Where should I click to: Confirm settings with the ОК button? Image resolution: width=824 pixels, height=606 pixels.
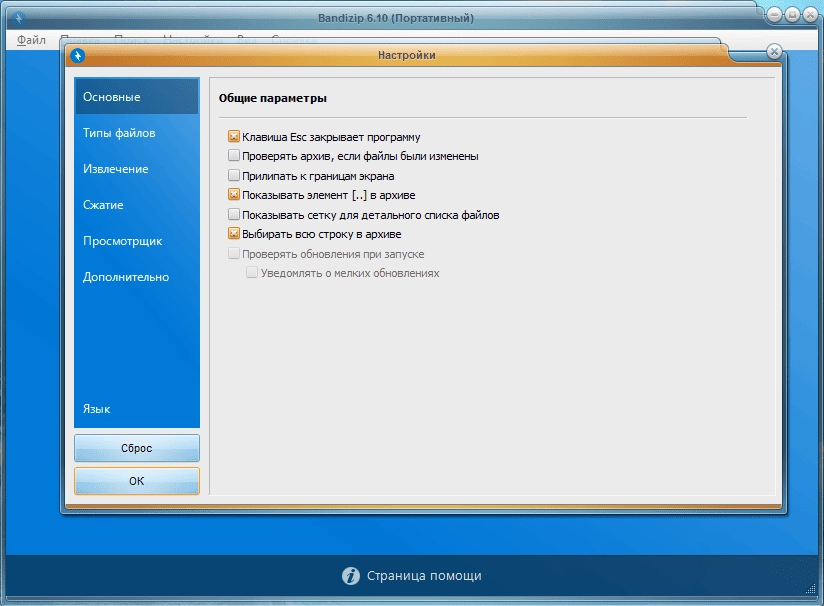[x=137, y=481]
